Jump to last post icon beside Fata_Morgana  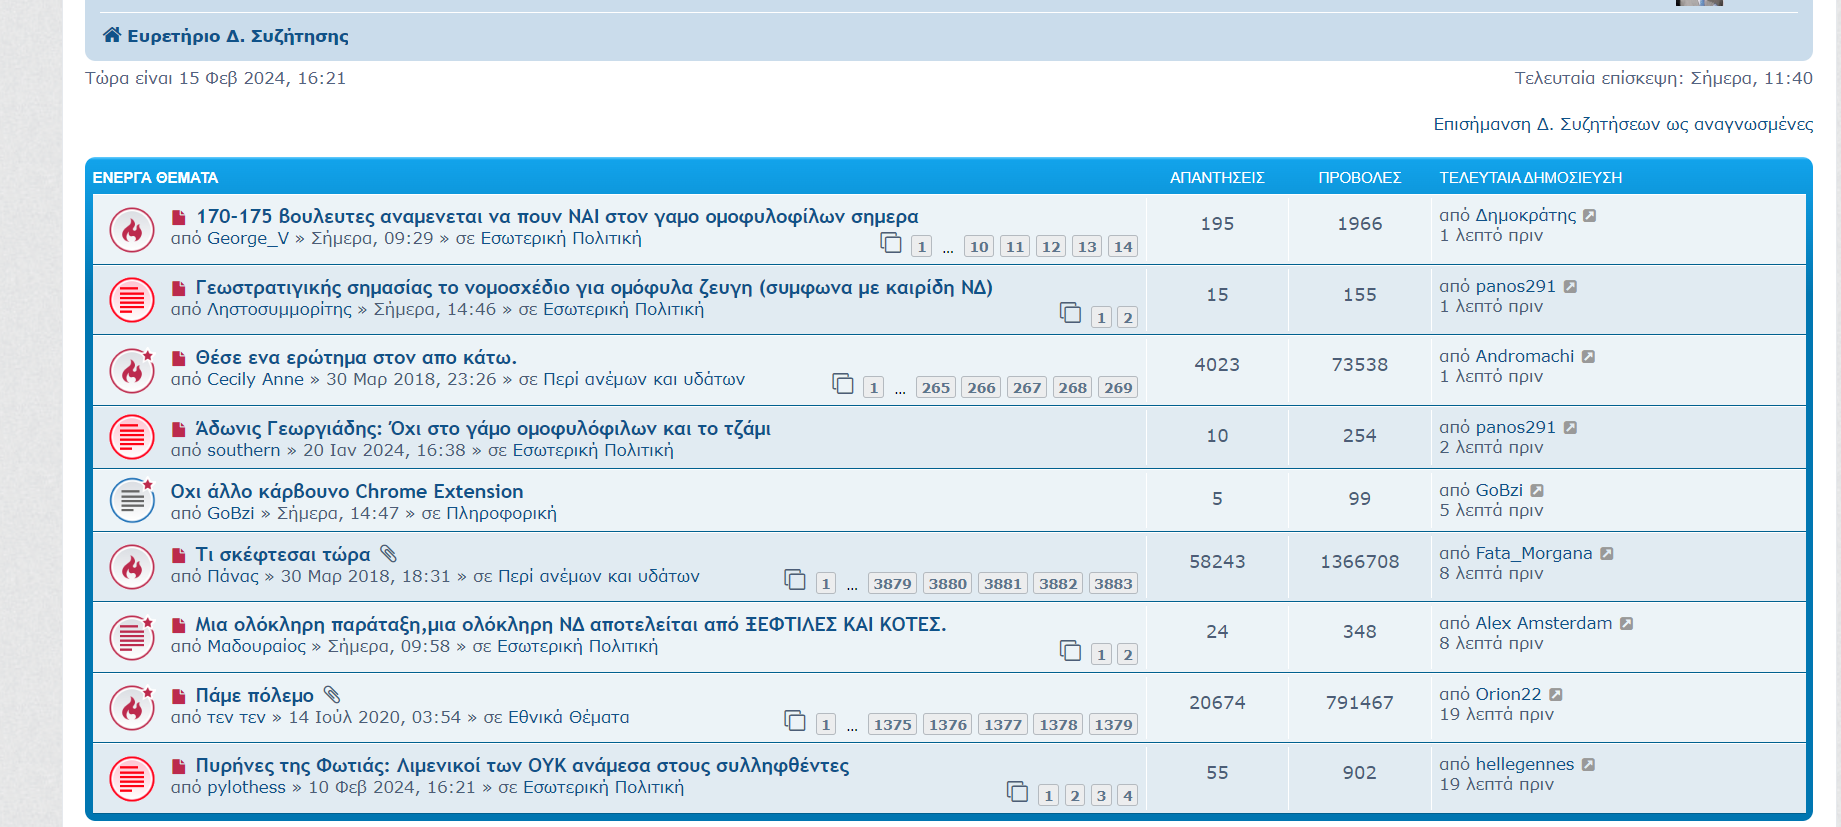click(1607, 553)
